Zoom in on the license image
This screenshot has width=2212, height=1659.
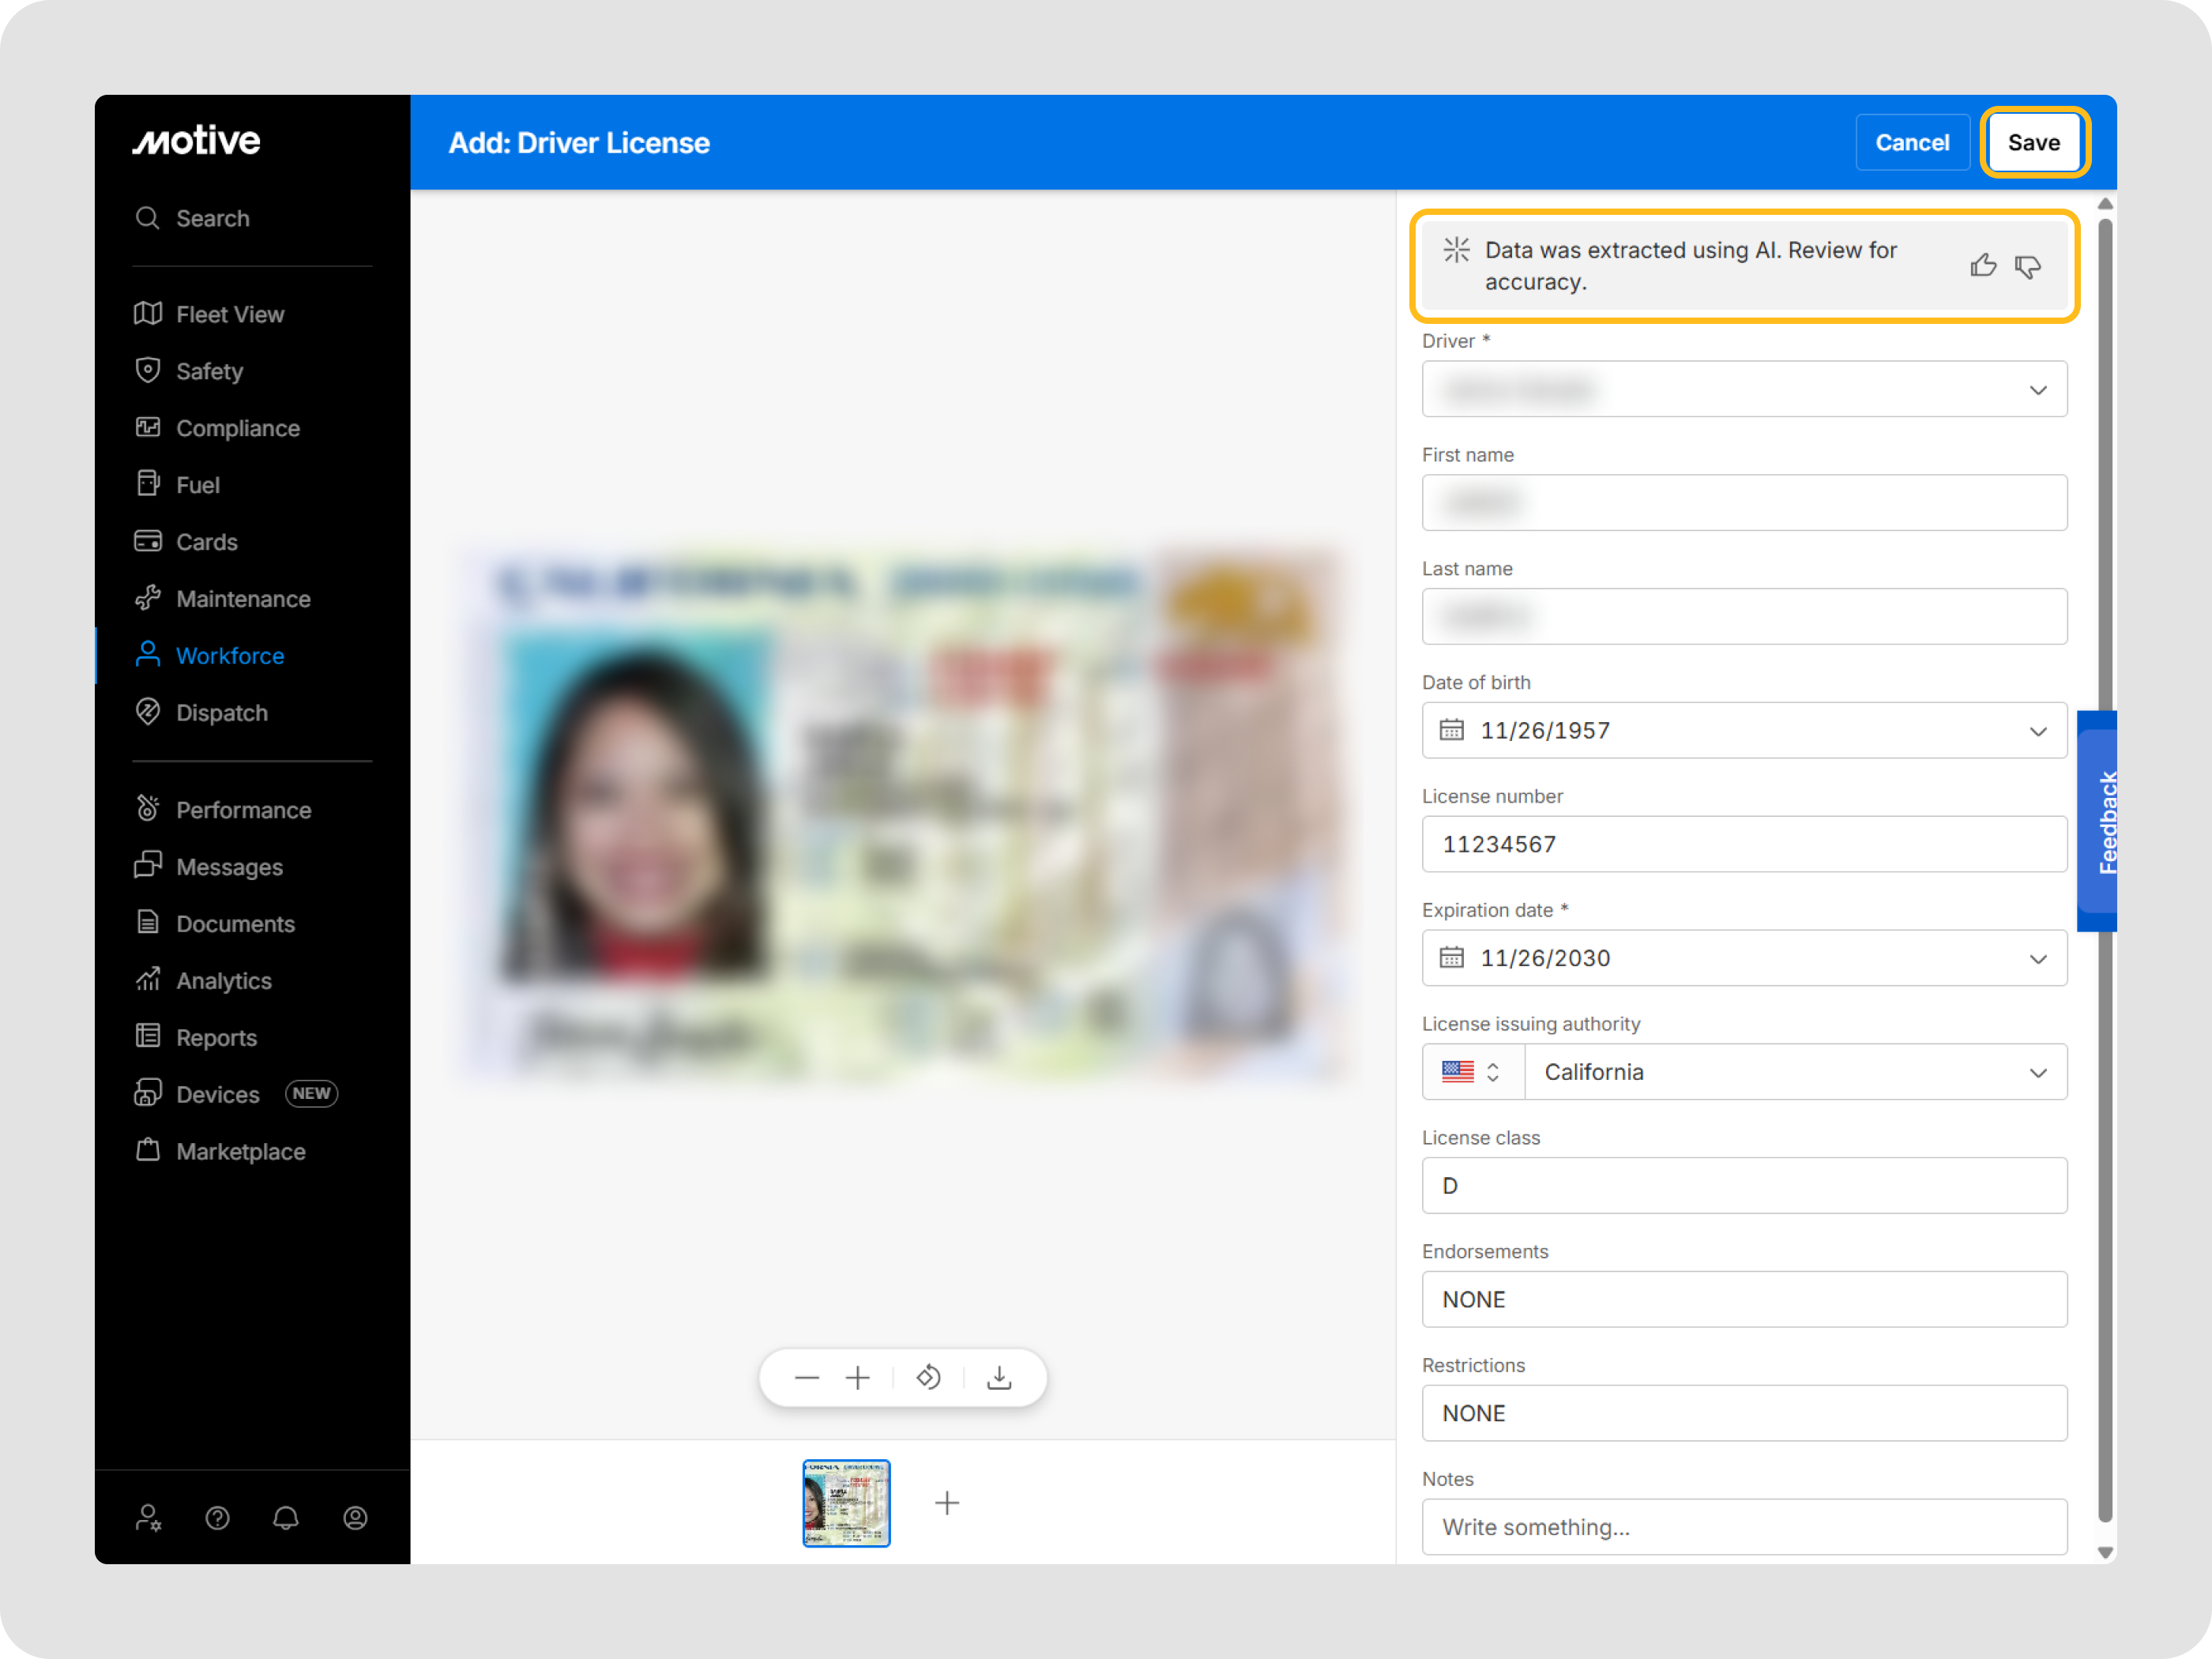pyautogui.click(x=858, y=1378)
